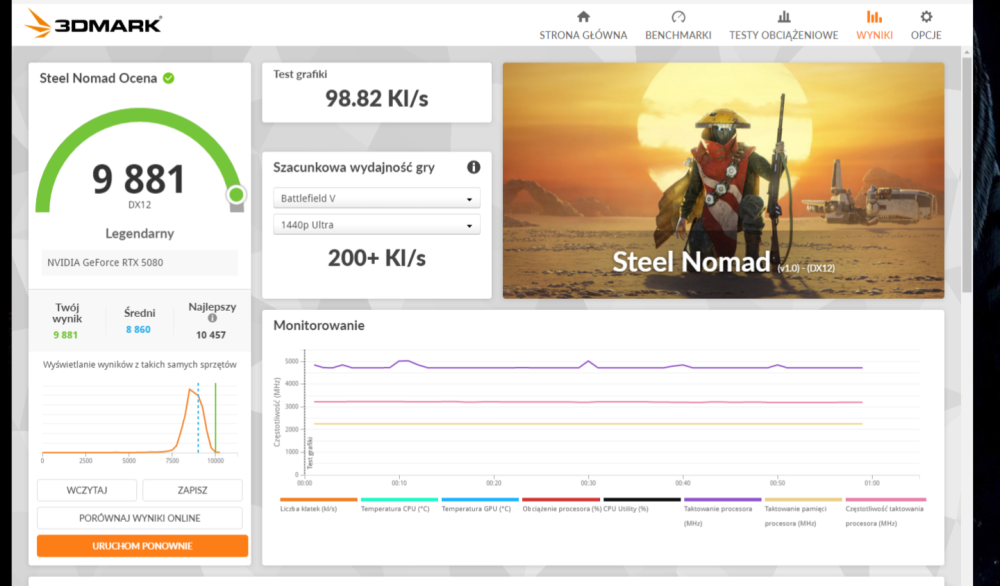The image size is (1000, 586).
Task: Toggle Taktowanie procesora purple legend swatch
Action: point(723,499)
